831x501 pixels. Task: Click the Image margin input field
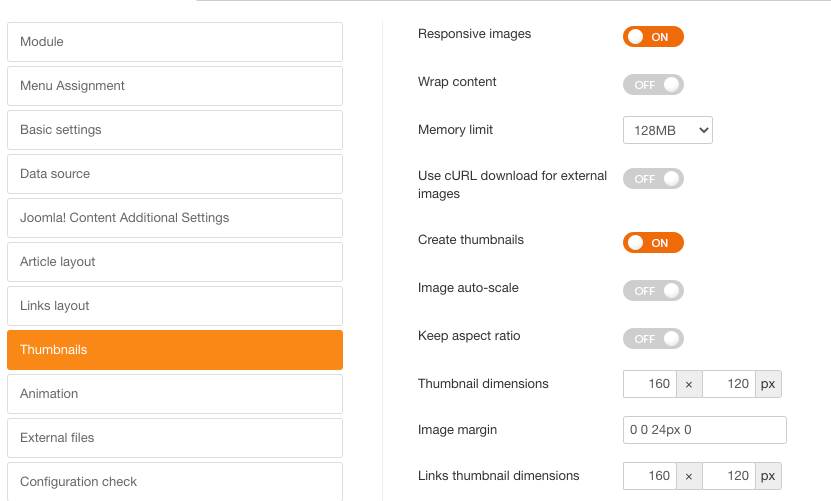point(704,430)
